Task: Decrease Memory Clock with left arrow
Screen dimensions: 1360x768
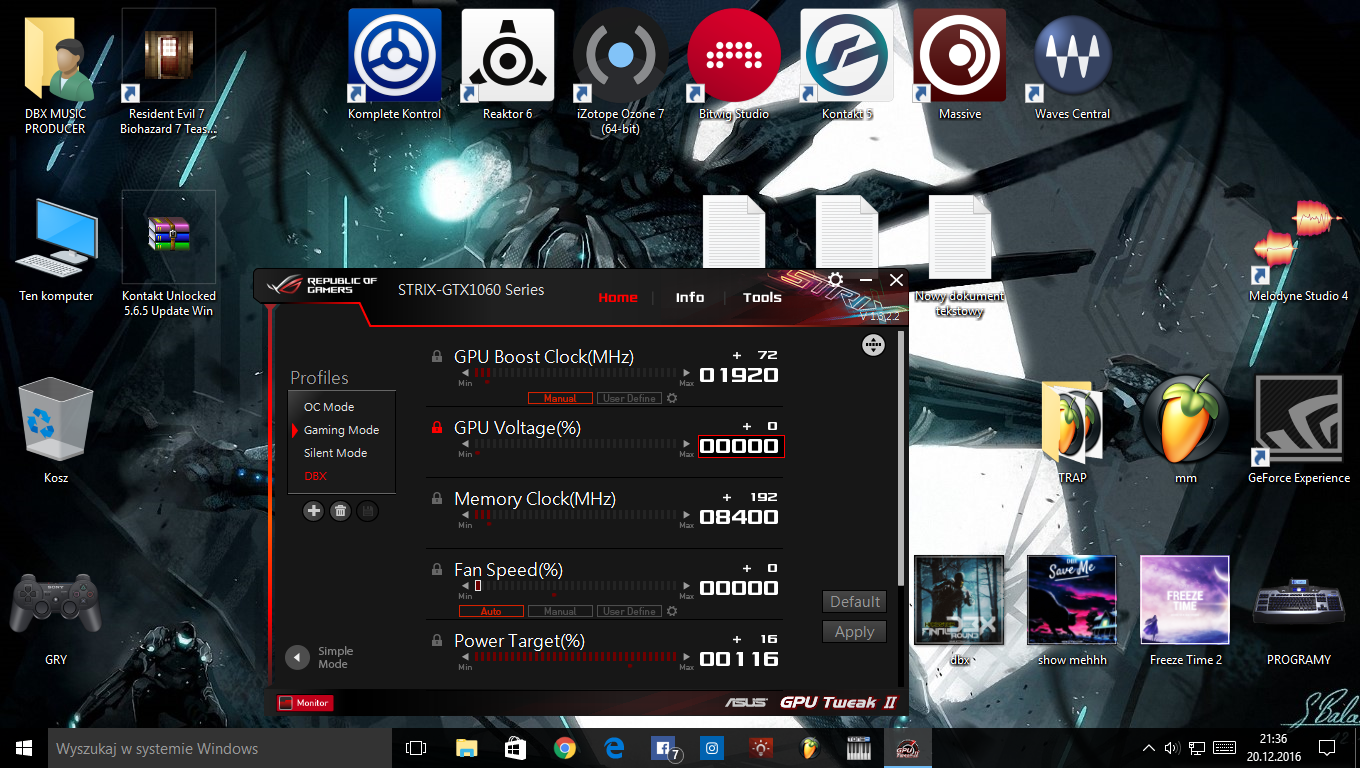Action: tap(464, 516)
